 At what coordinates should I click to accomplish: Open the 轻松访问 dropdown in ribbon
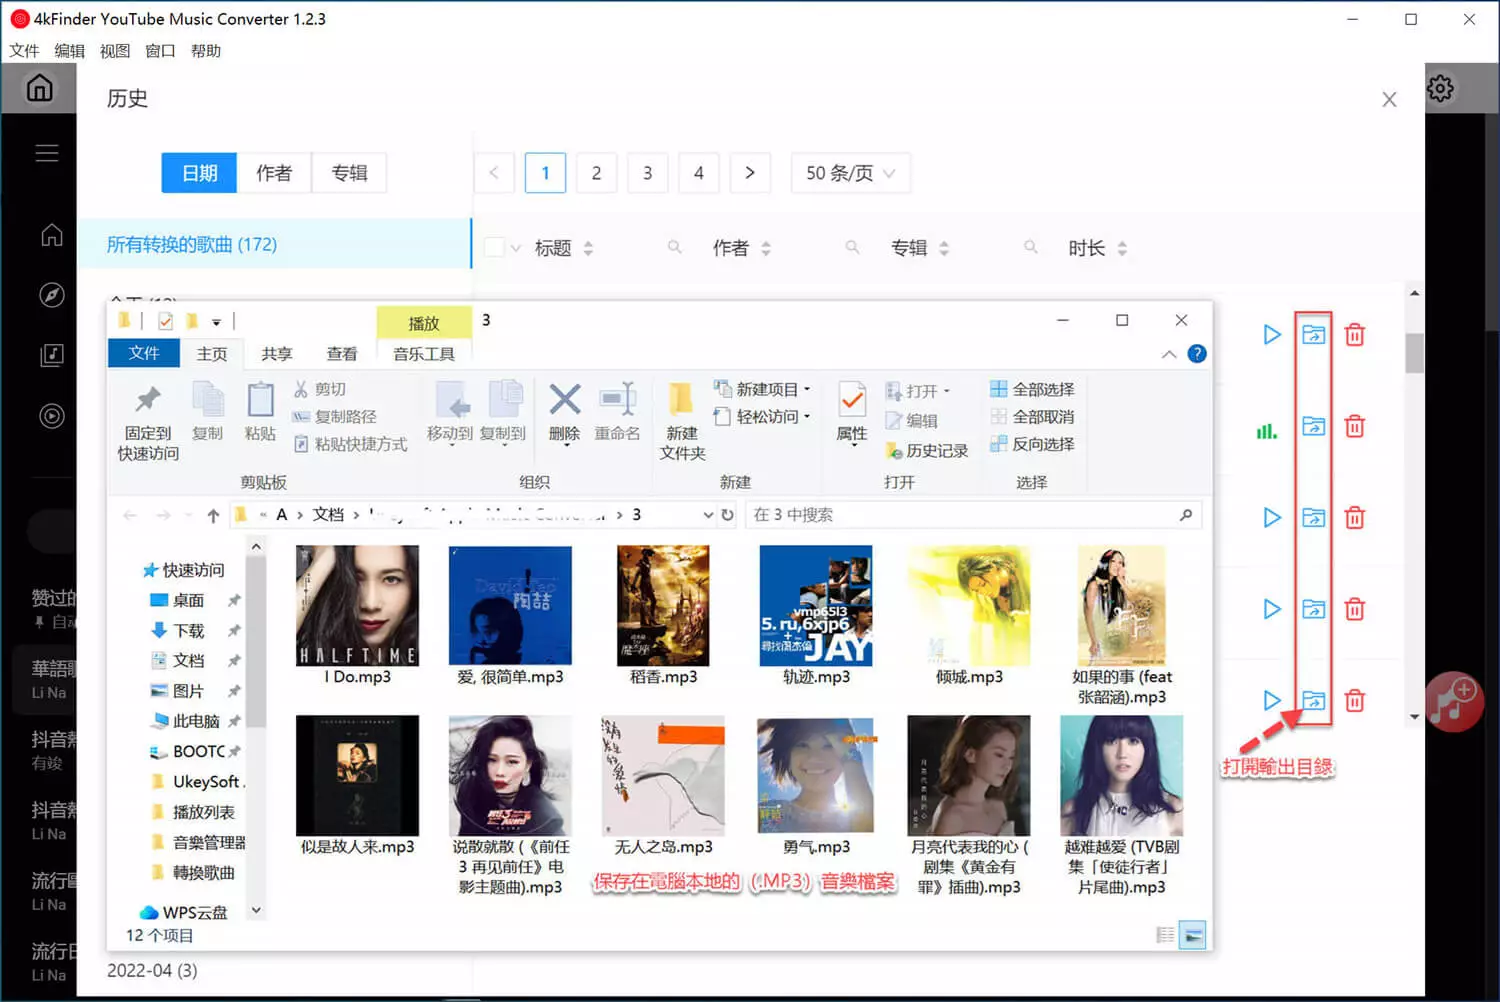[763, 416]
